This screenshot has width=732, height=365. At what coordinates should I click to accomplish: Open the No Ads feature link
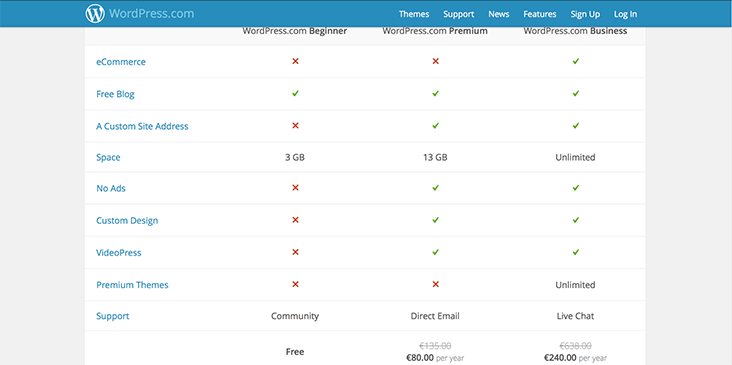111,189
